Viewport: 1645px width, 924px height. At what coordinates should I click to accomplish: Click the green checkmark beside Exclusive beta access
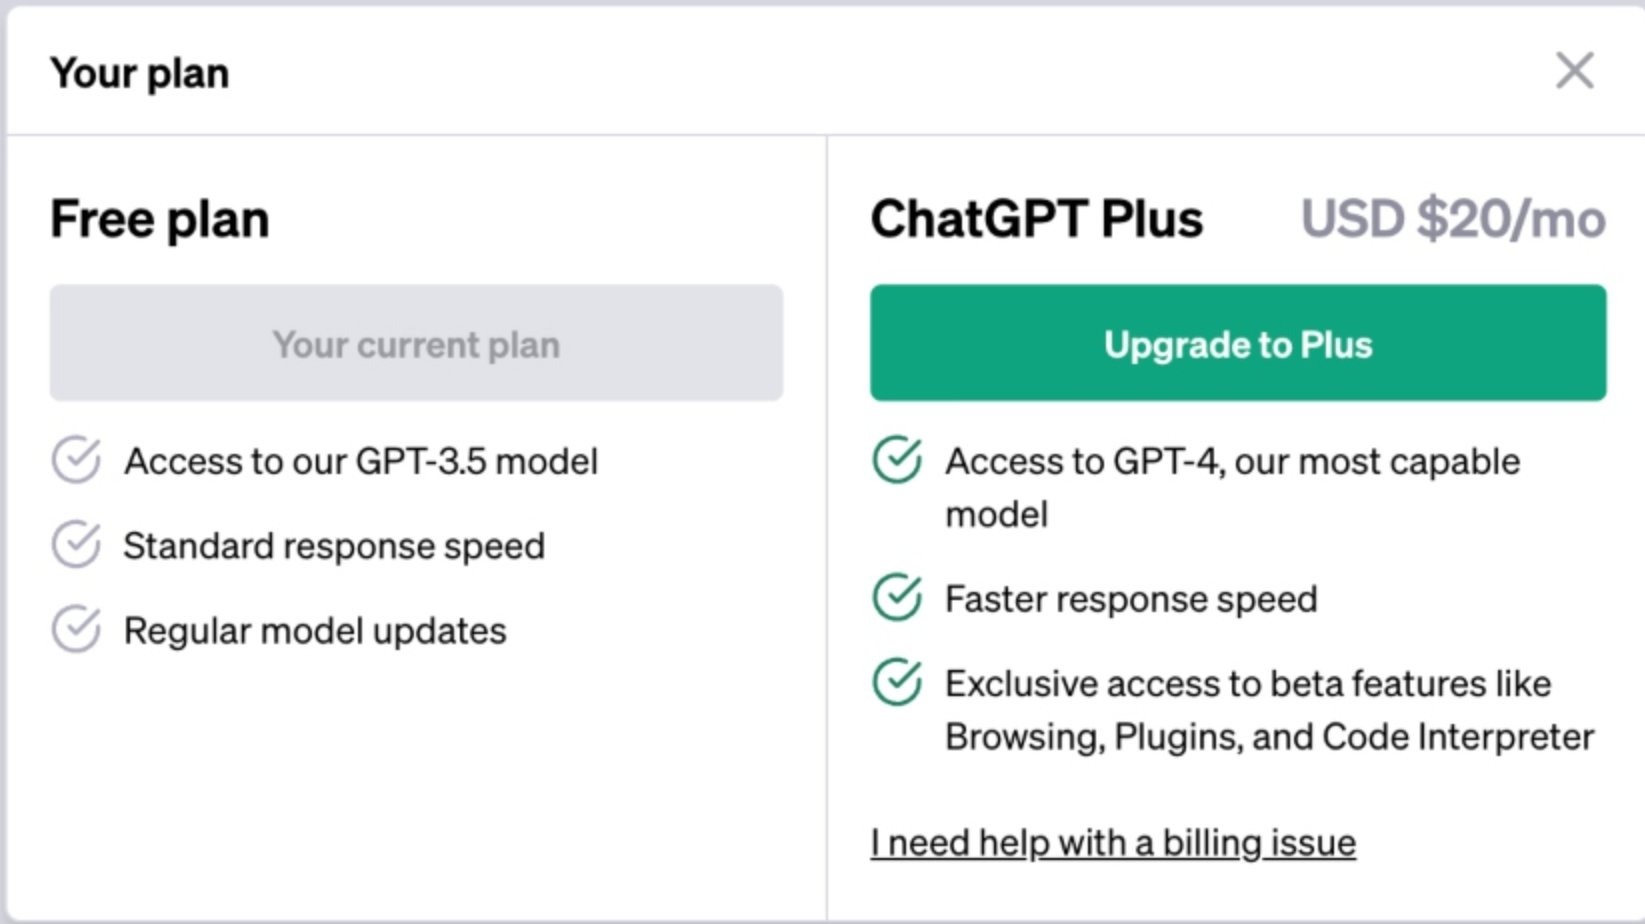click(x=897, y=682)
